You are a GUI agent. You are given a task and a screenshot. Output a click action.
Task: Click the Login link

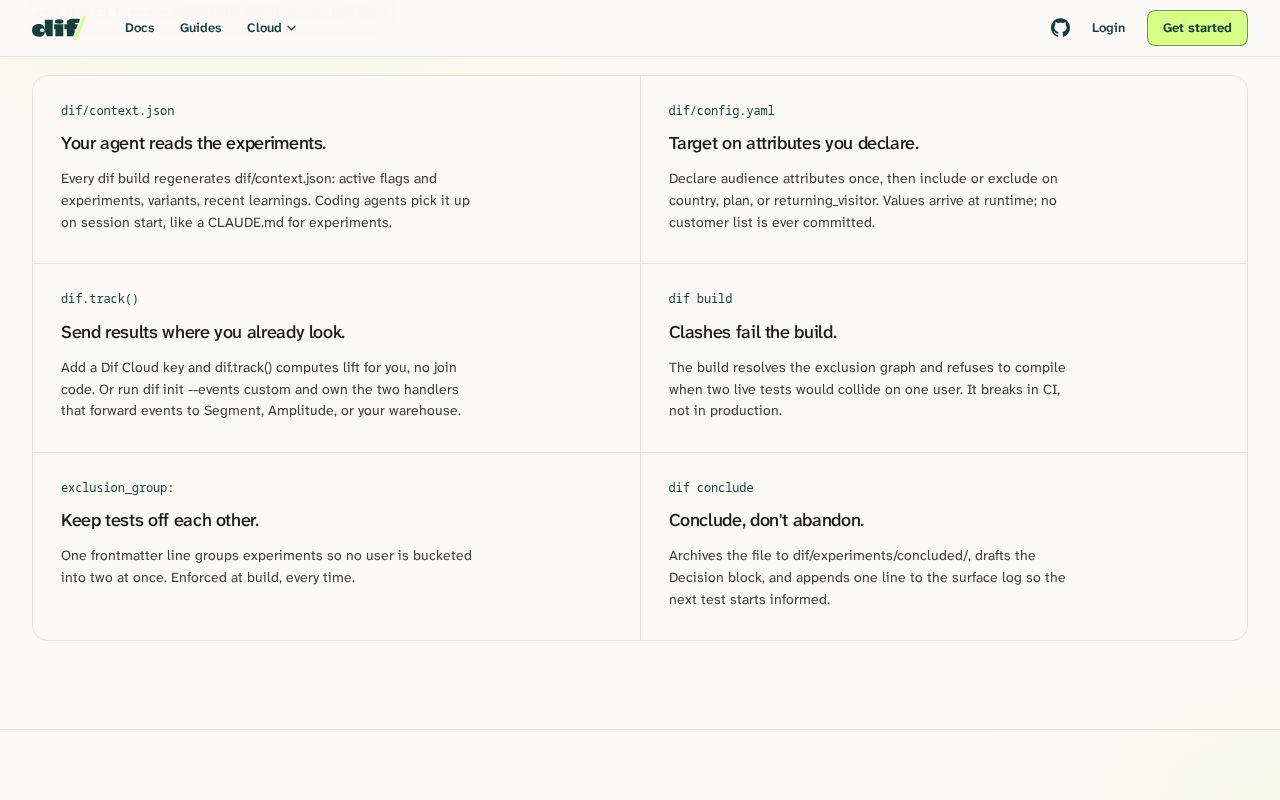coord(1108,28)
